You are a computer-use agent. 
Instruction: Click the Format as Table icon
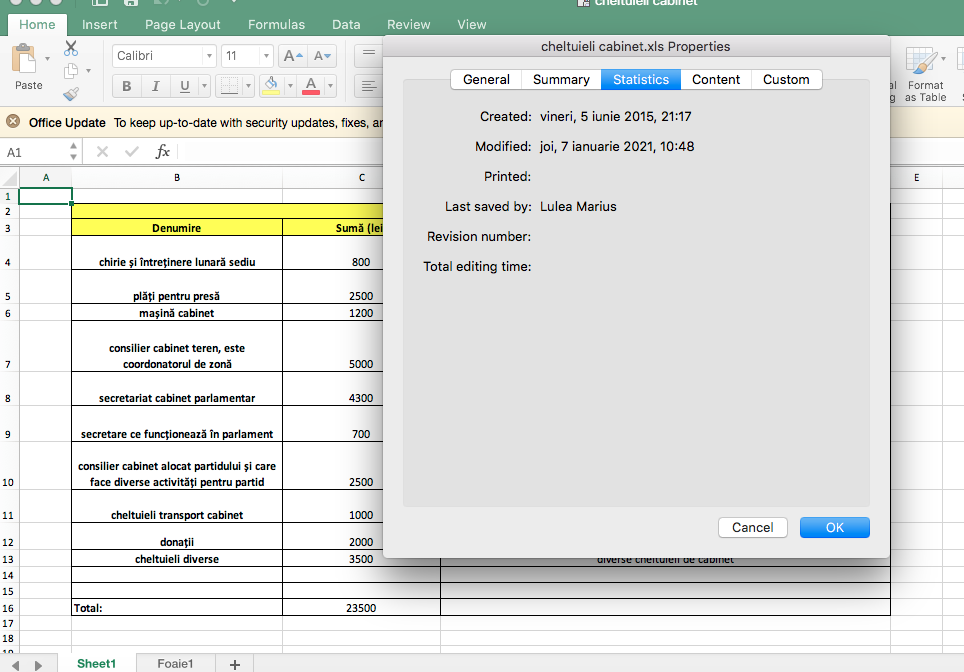(922, 61)
